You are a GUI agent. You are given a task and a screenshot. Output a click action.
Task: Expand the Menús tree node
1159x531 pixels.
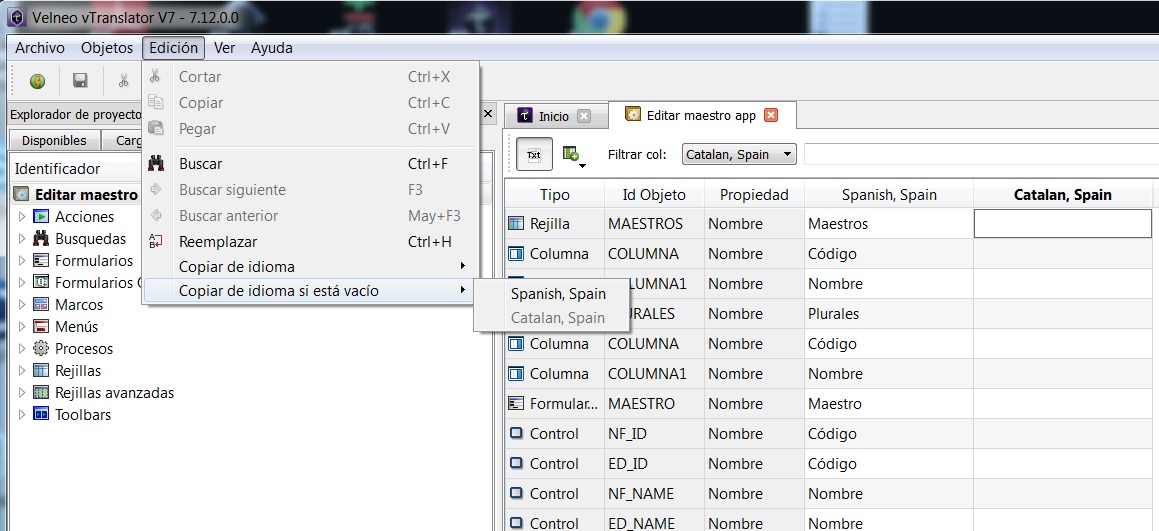pos(21,326)
